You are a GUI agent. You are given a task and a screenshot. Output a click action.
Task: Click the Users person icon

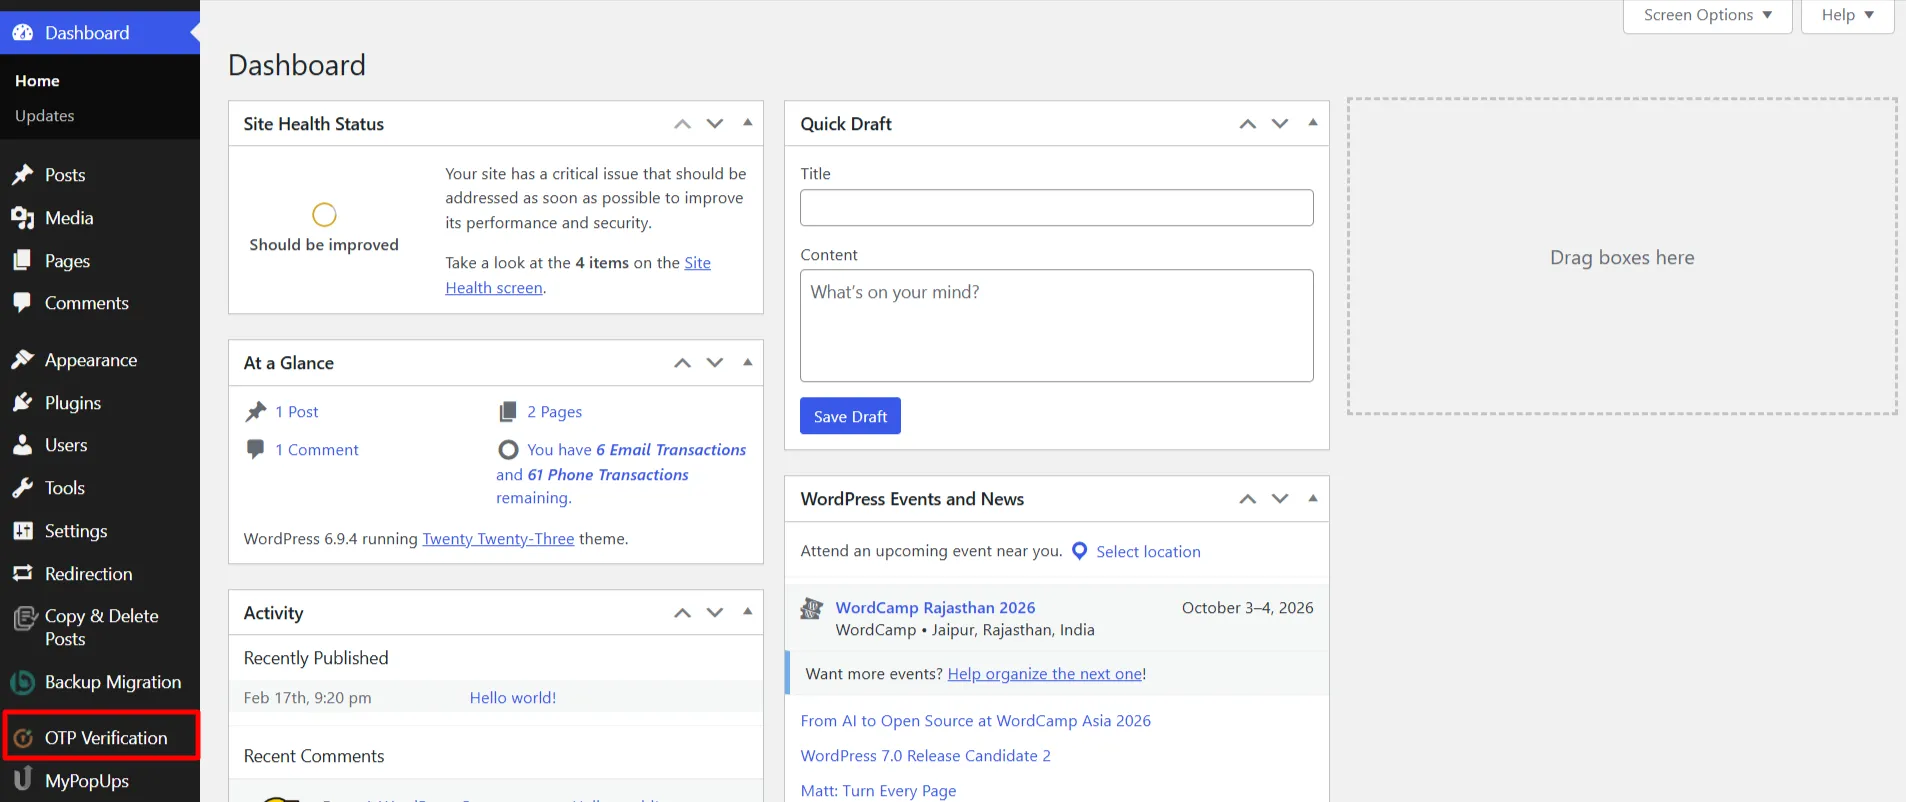[23, 445]
